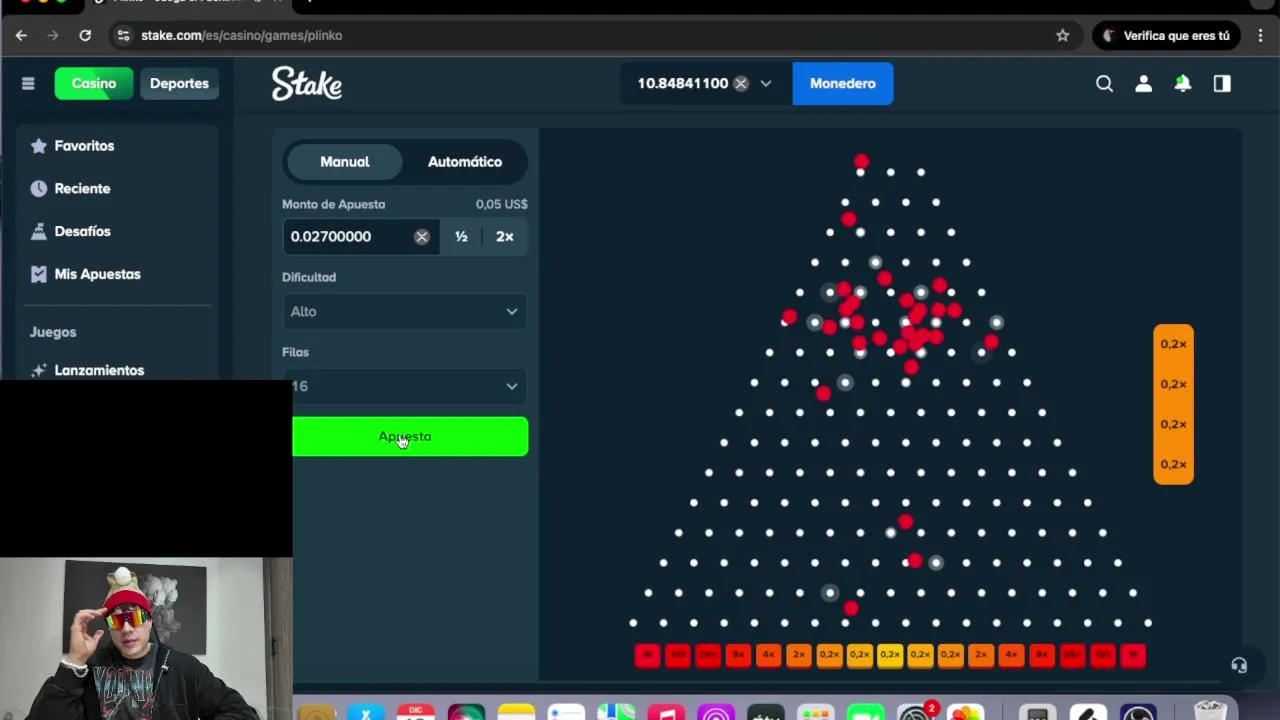Image resolution: width=1280 pixels, height=720 pixels.
Task: Click top 0,2× entry in results history
Action: coord(1173,344)
